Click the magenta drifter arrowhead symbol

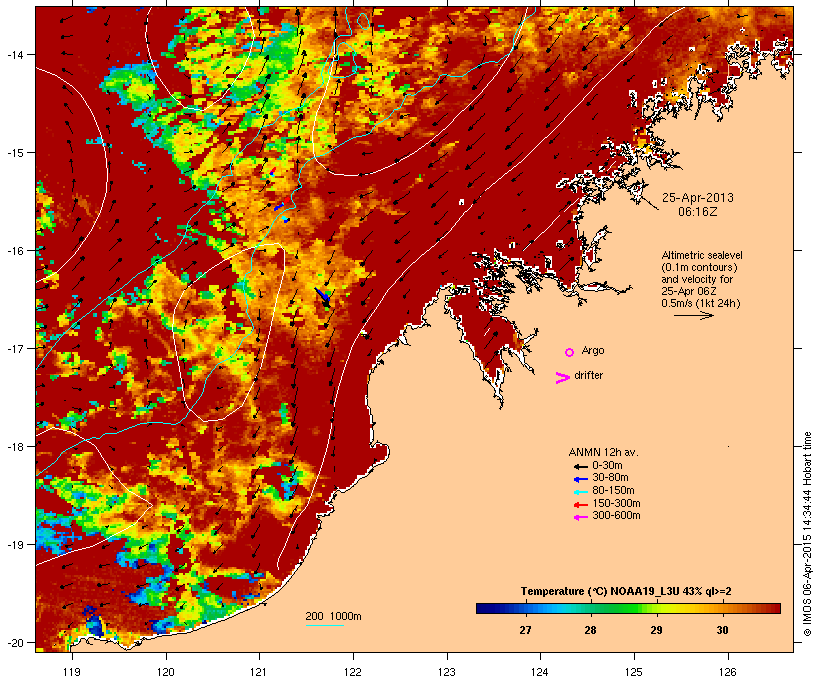pyautogui.click(x=563, y=378)
